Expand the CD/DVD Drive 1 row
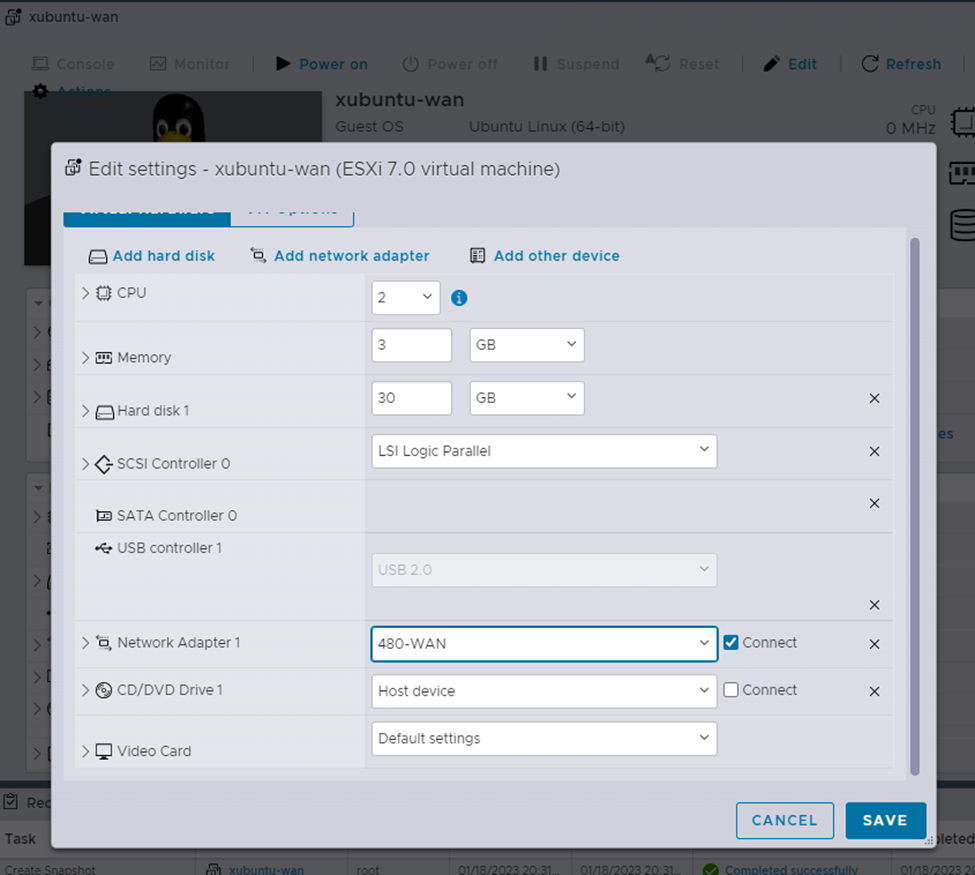The height and width of the screenshot is (875, 975). (x=85, y=690)
